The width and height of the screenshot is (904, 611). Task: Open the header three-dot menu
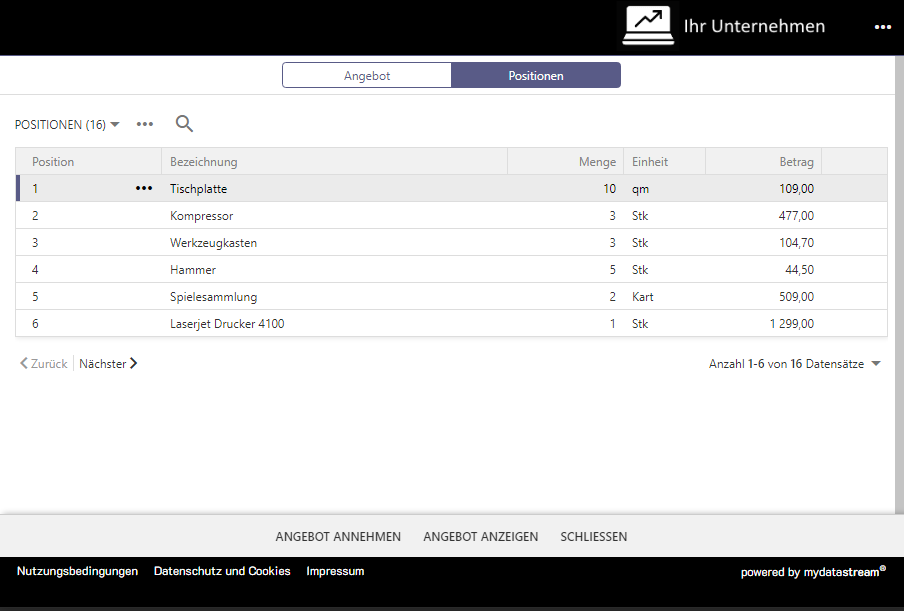[883, 27]
